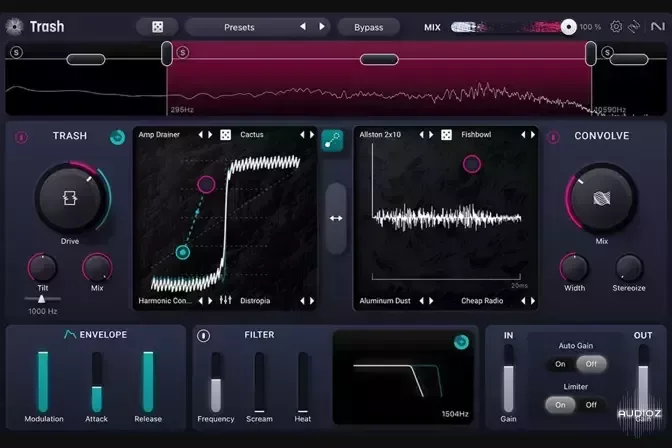
Task: Click the envelope Modulation slider
Action: 43,382
